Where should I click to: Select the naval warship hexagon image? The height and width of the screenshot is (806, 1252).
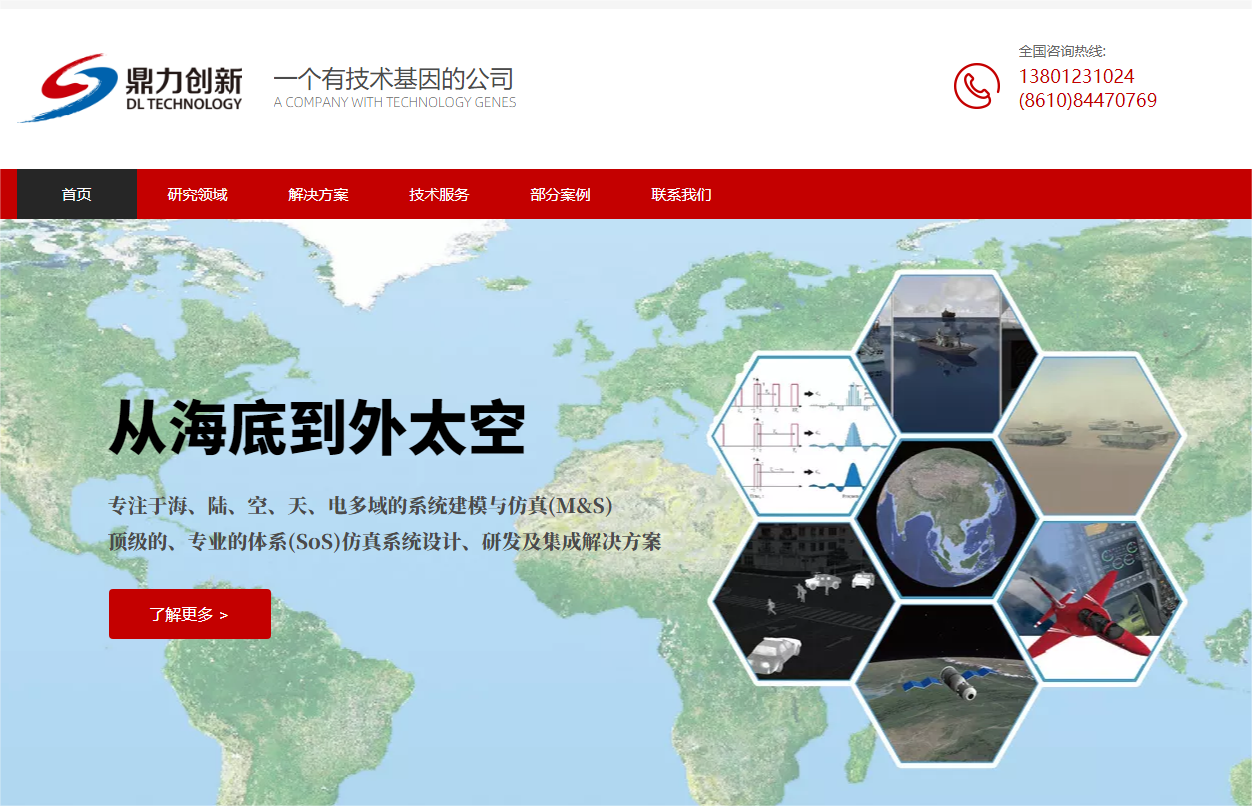click(x=945, y=352)
